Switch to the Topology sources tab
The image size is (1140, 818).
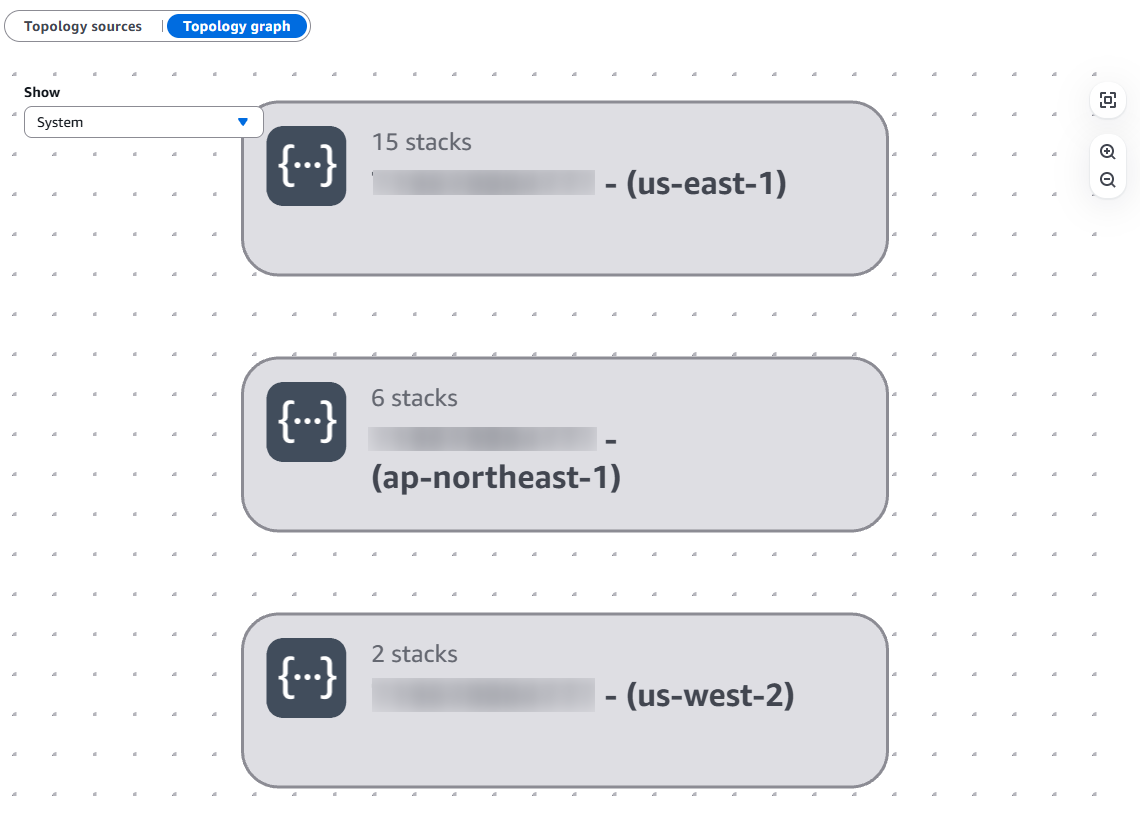click(x=83, y=27)
